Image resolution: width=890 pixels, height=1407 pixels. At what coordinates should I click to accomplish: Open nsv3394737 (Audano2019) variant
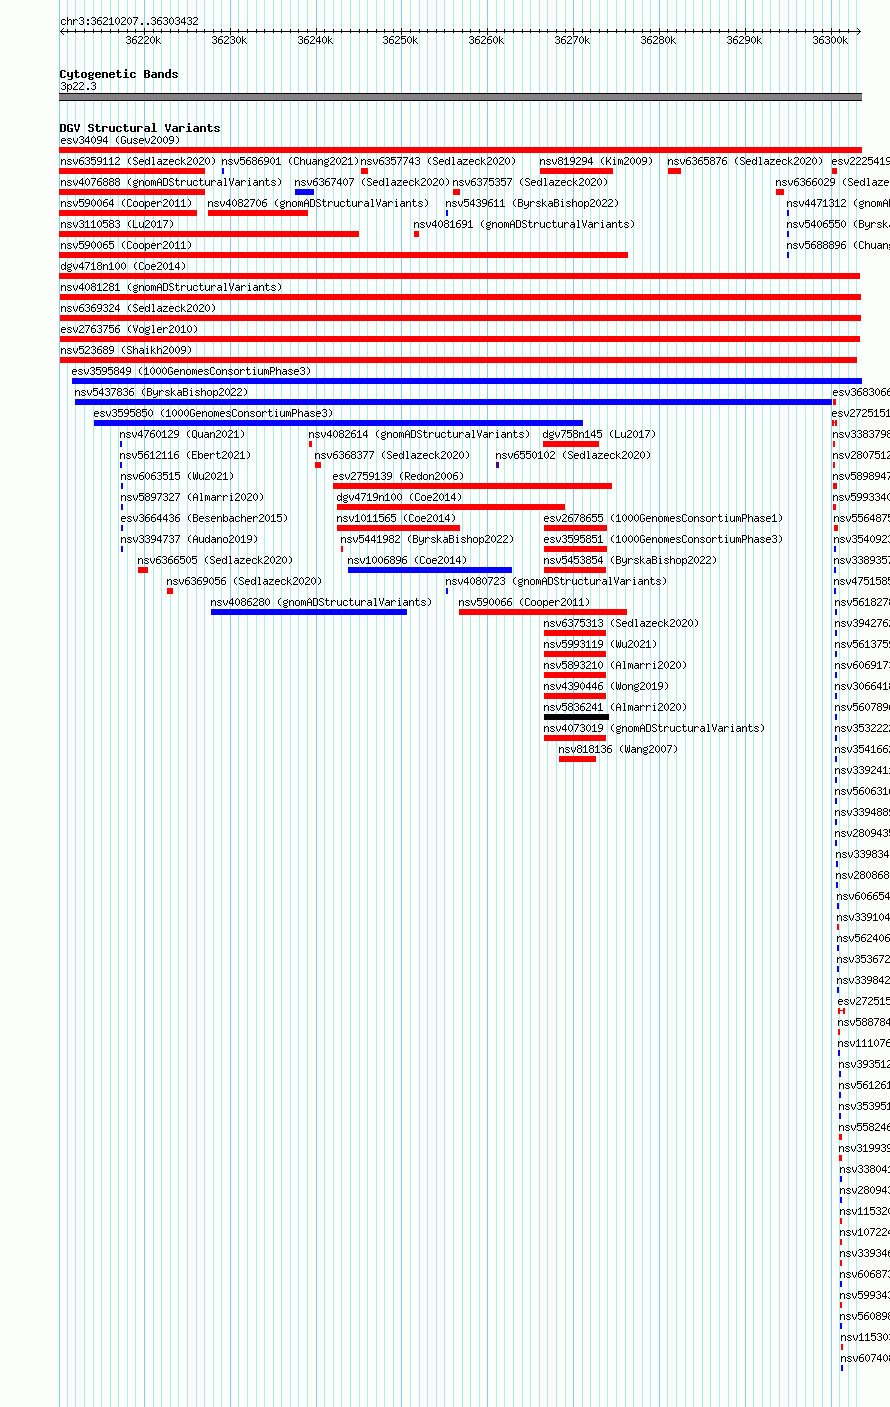[x=190, y=539]
